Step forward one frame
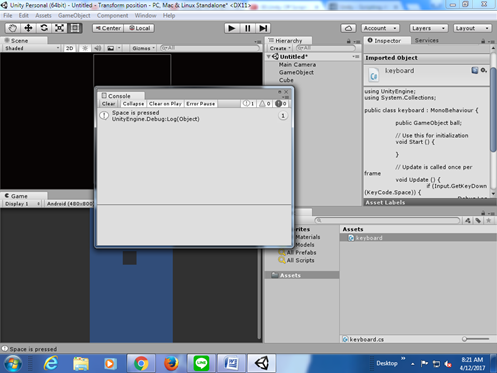Image resolution: width=497 pixels, height=373 pixels. click(x=263, y=28)
